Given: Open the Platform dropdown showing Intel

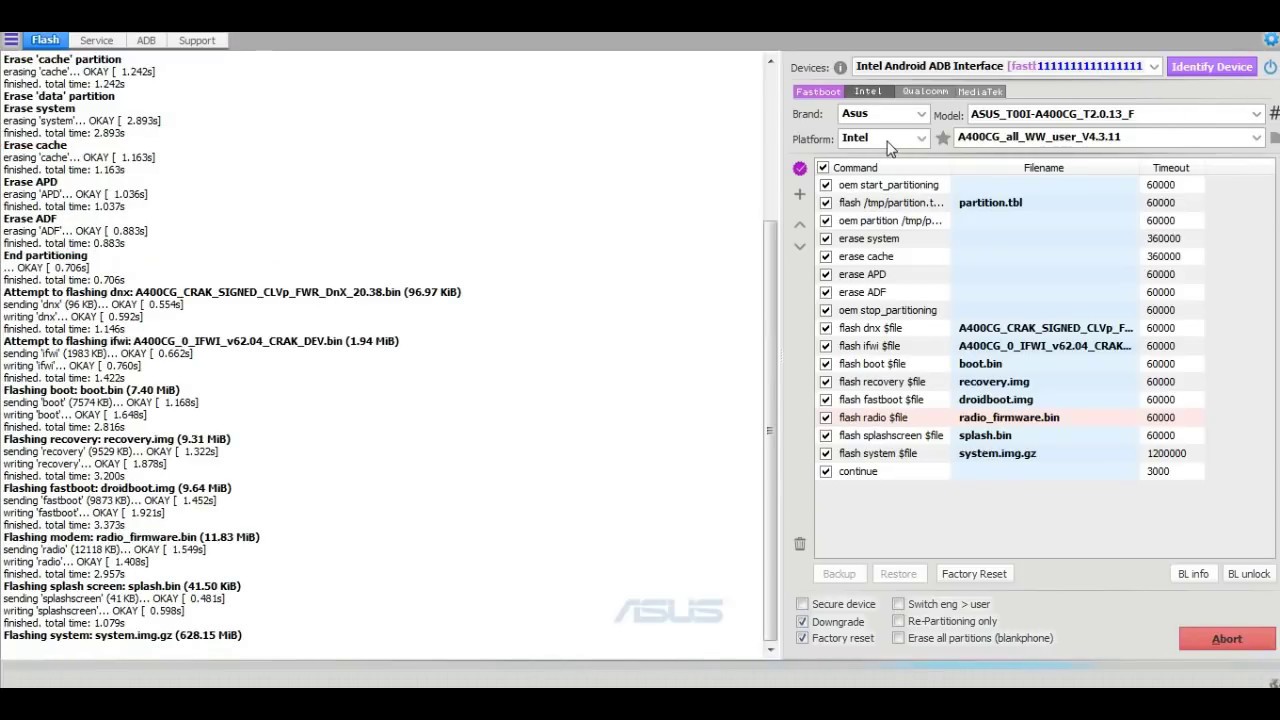Looking at the screenshot, I should pos(884,138).
